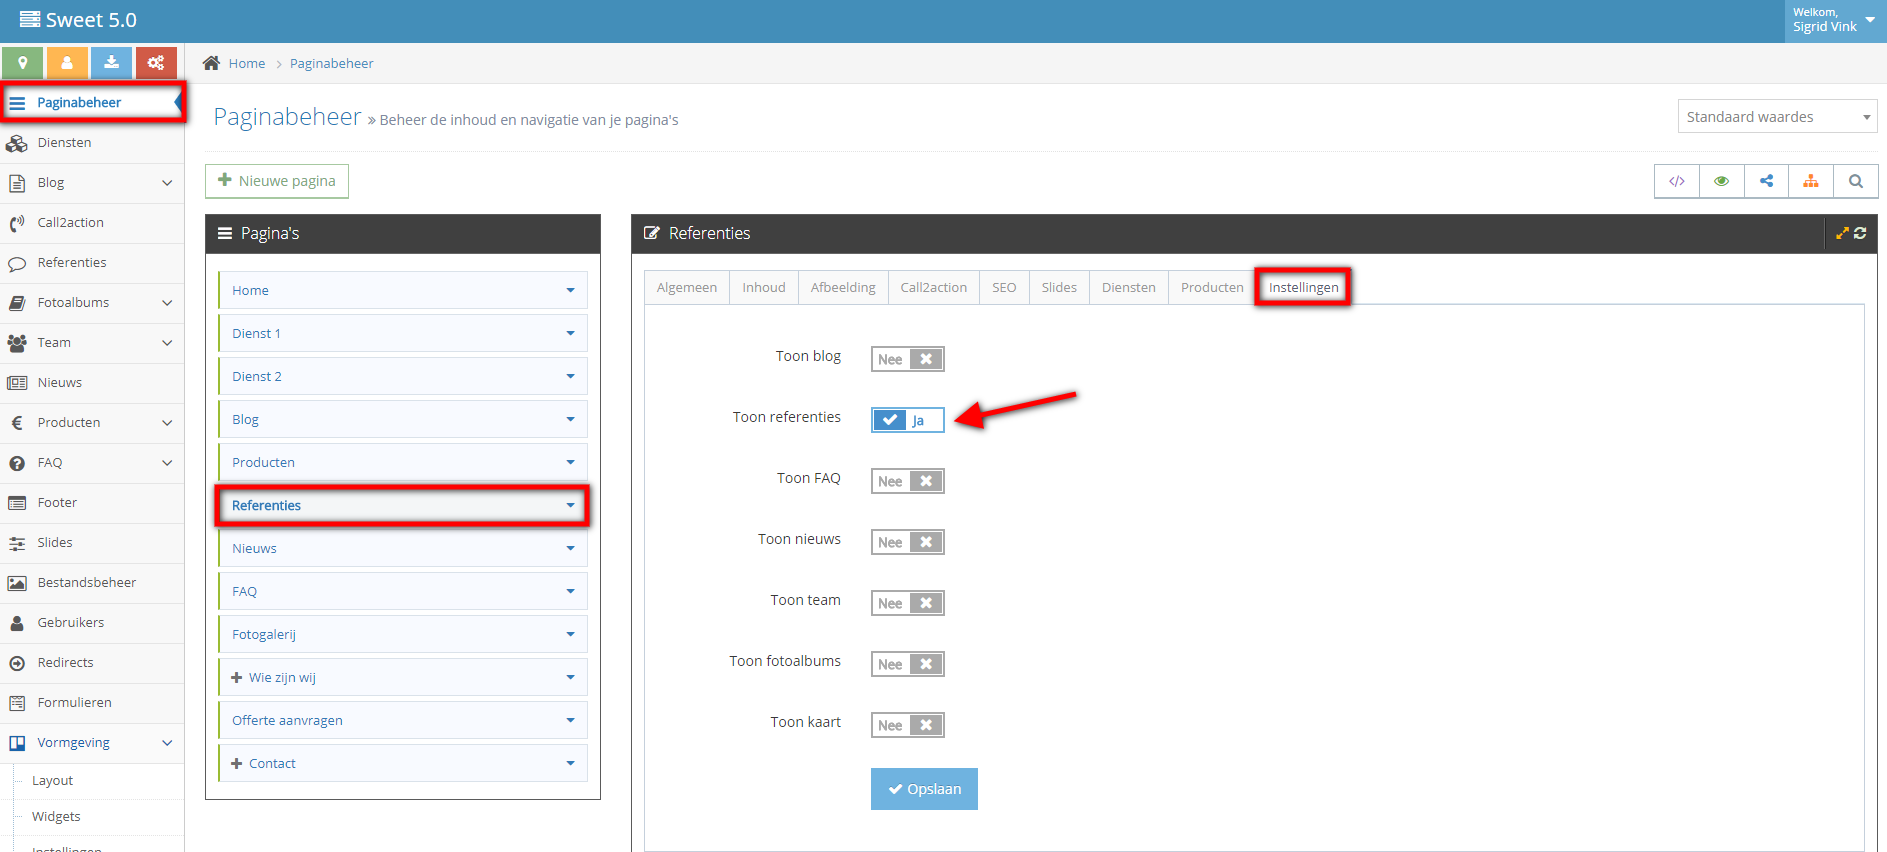This screenshot has height=852, width=1887.
Task: Open dropdown arrow on Fotogalerij page row
Action: point(570,635)
